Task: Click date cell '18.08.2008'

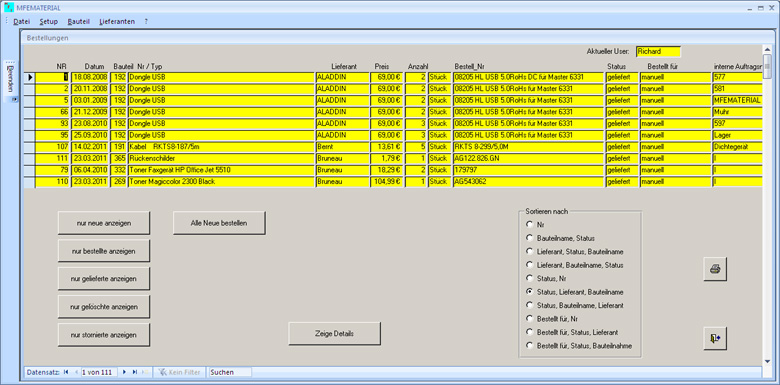Action: click(91, 77)
